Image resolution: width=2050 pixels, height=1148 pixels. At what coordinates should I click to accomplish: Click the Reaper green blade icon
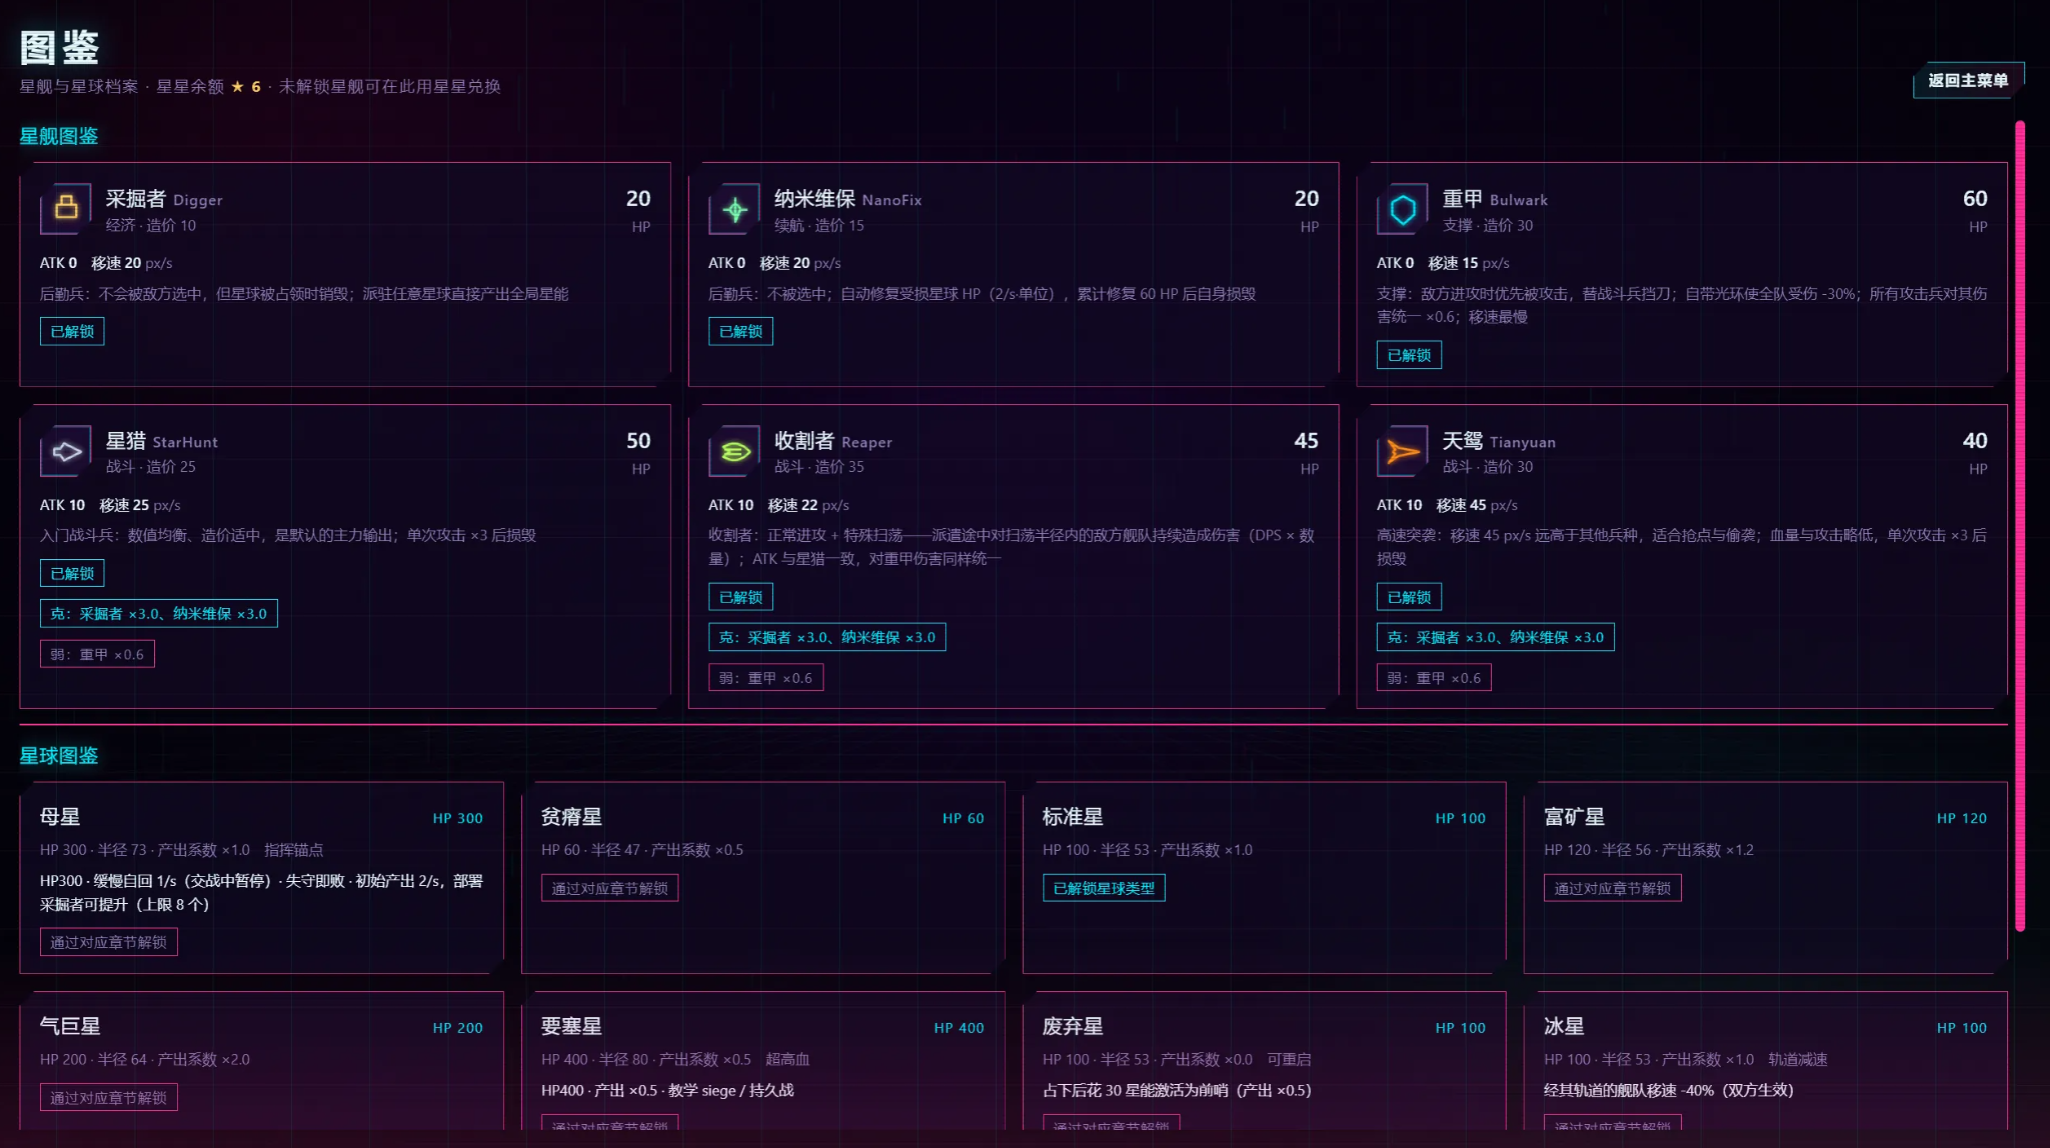coord(735,451)
